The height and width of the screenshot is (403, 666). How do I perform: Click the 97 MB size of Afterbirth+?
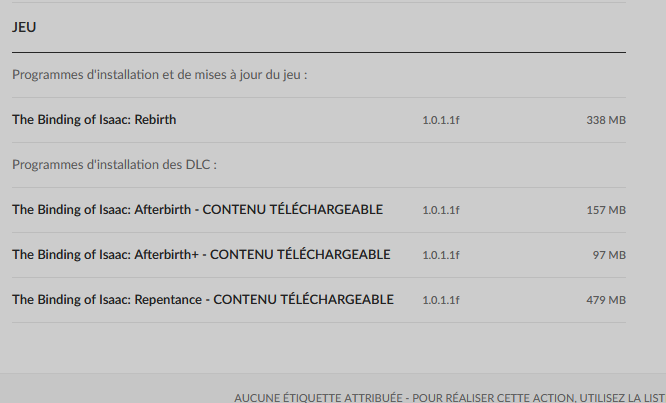tap(609, 255)
